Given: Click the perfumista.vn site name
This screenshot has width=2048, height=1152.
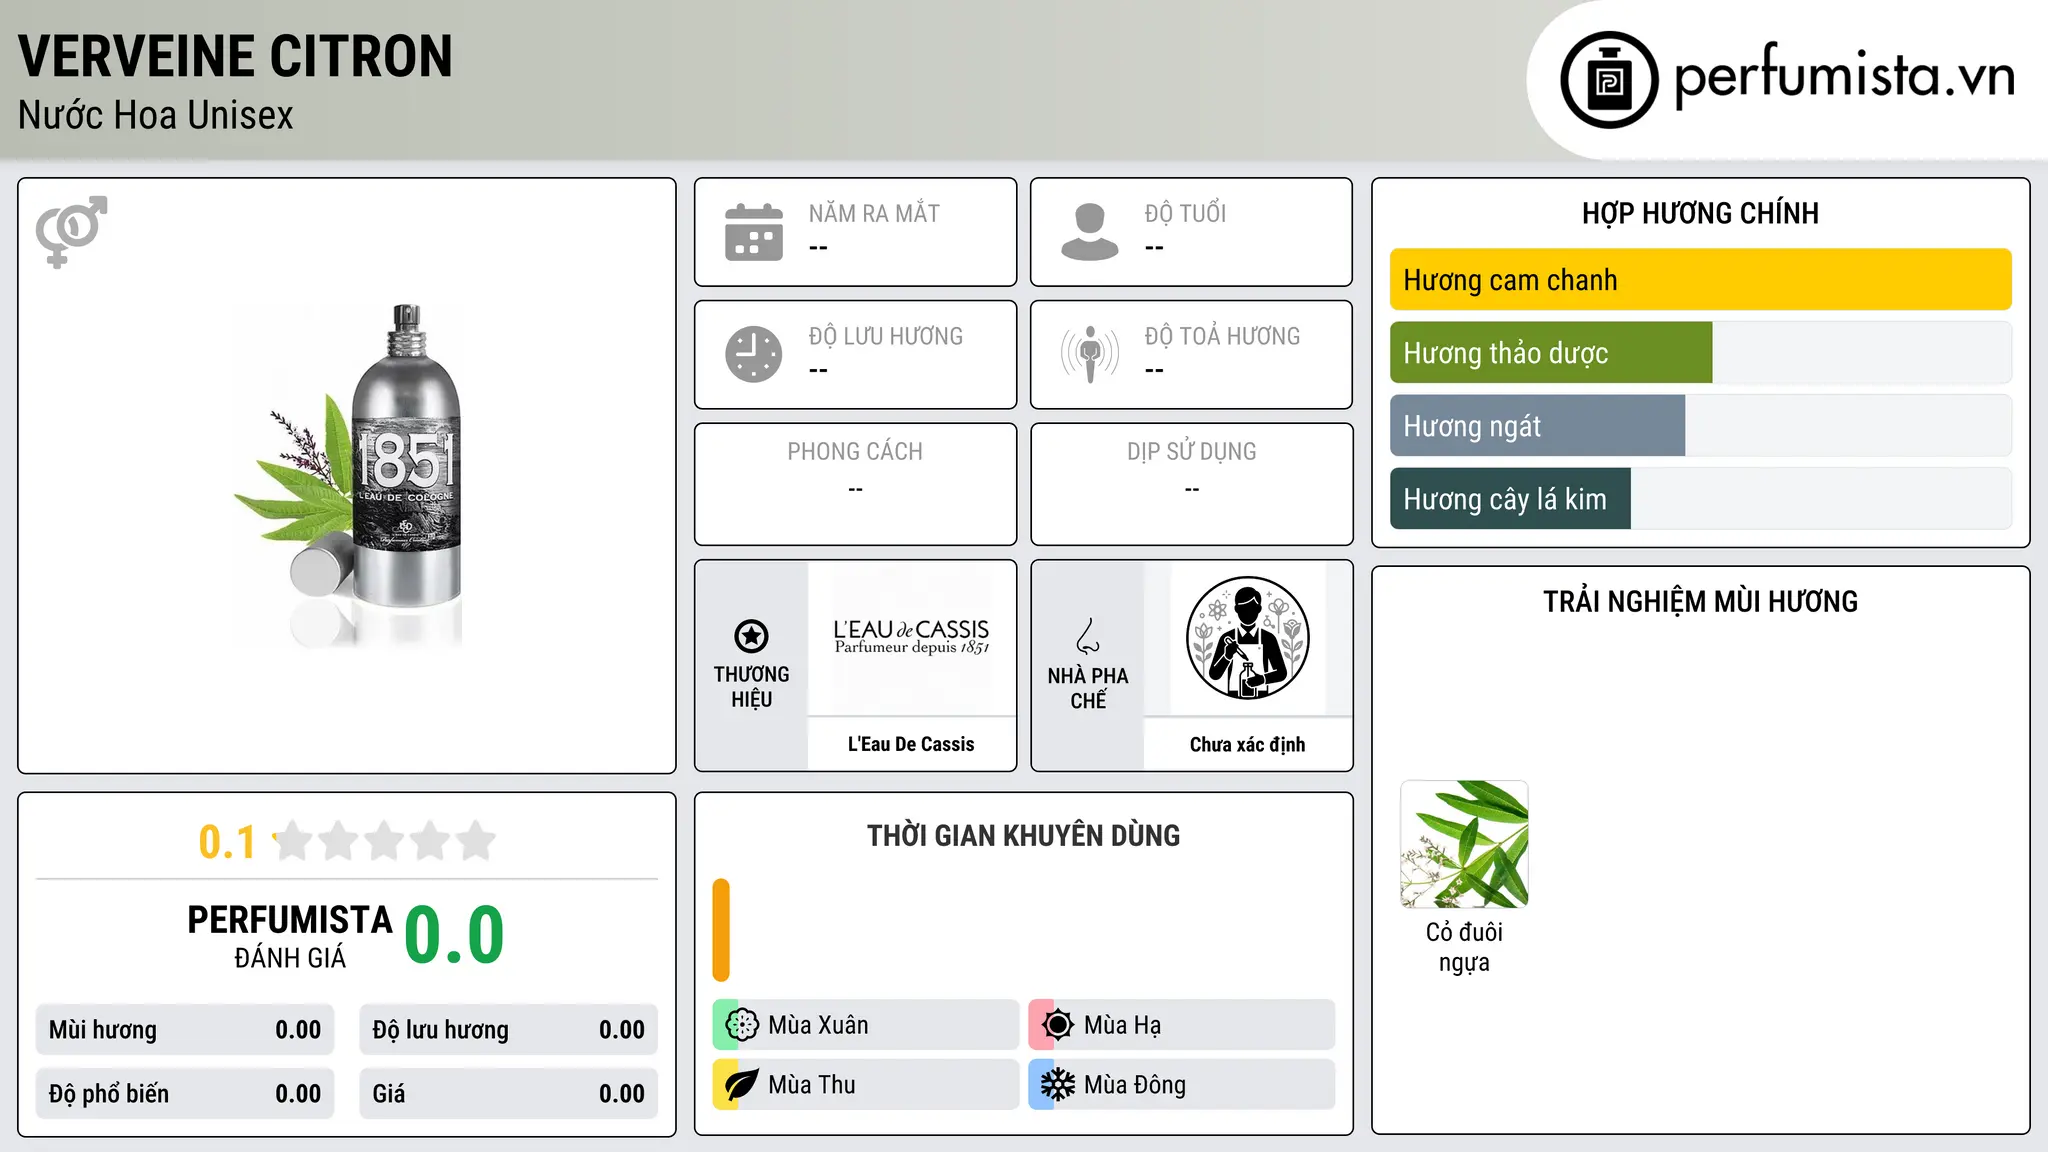Looking at the screenshot, I should pyautogui.click(x=1844, y=76).
